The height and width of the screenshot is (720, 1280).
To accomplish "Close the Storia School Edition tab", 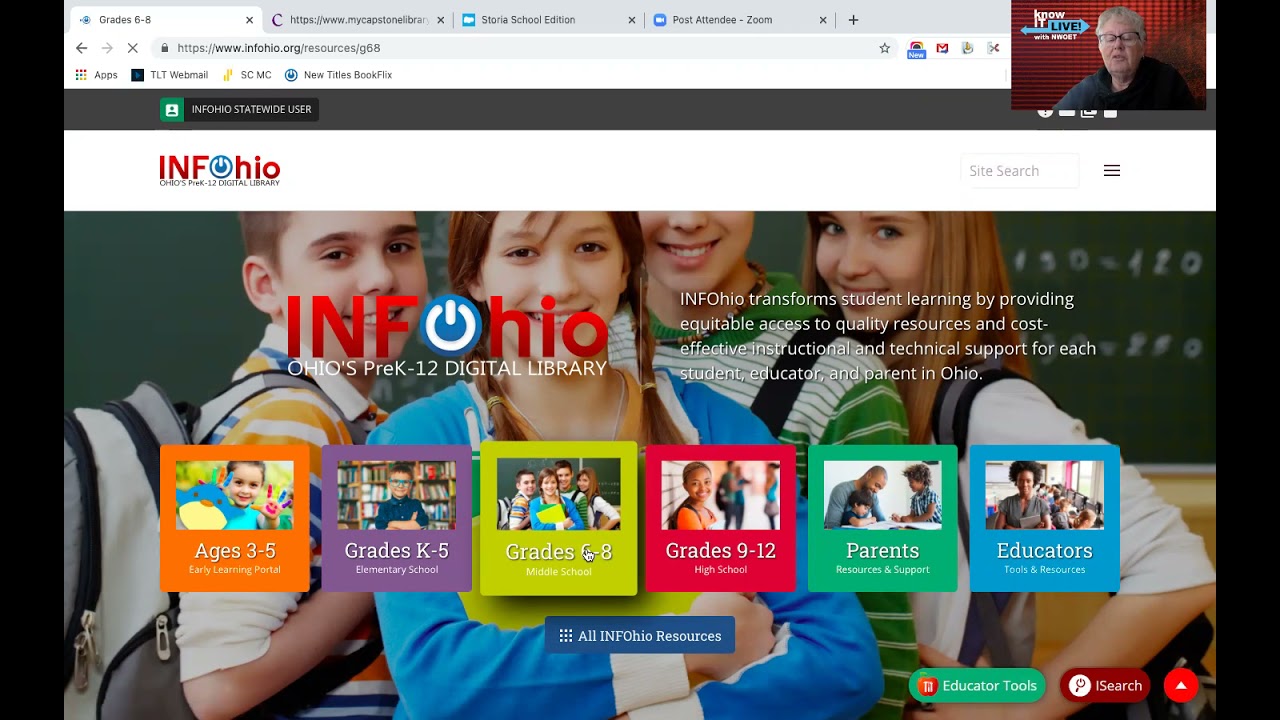I will pyautogui.click(x=631, y=20).
